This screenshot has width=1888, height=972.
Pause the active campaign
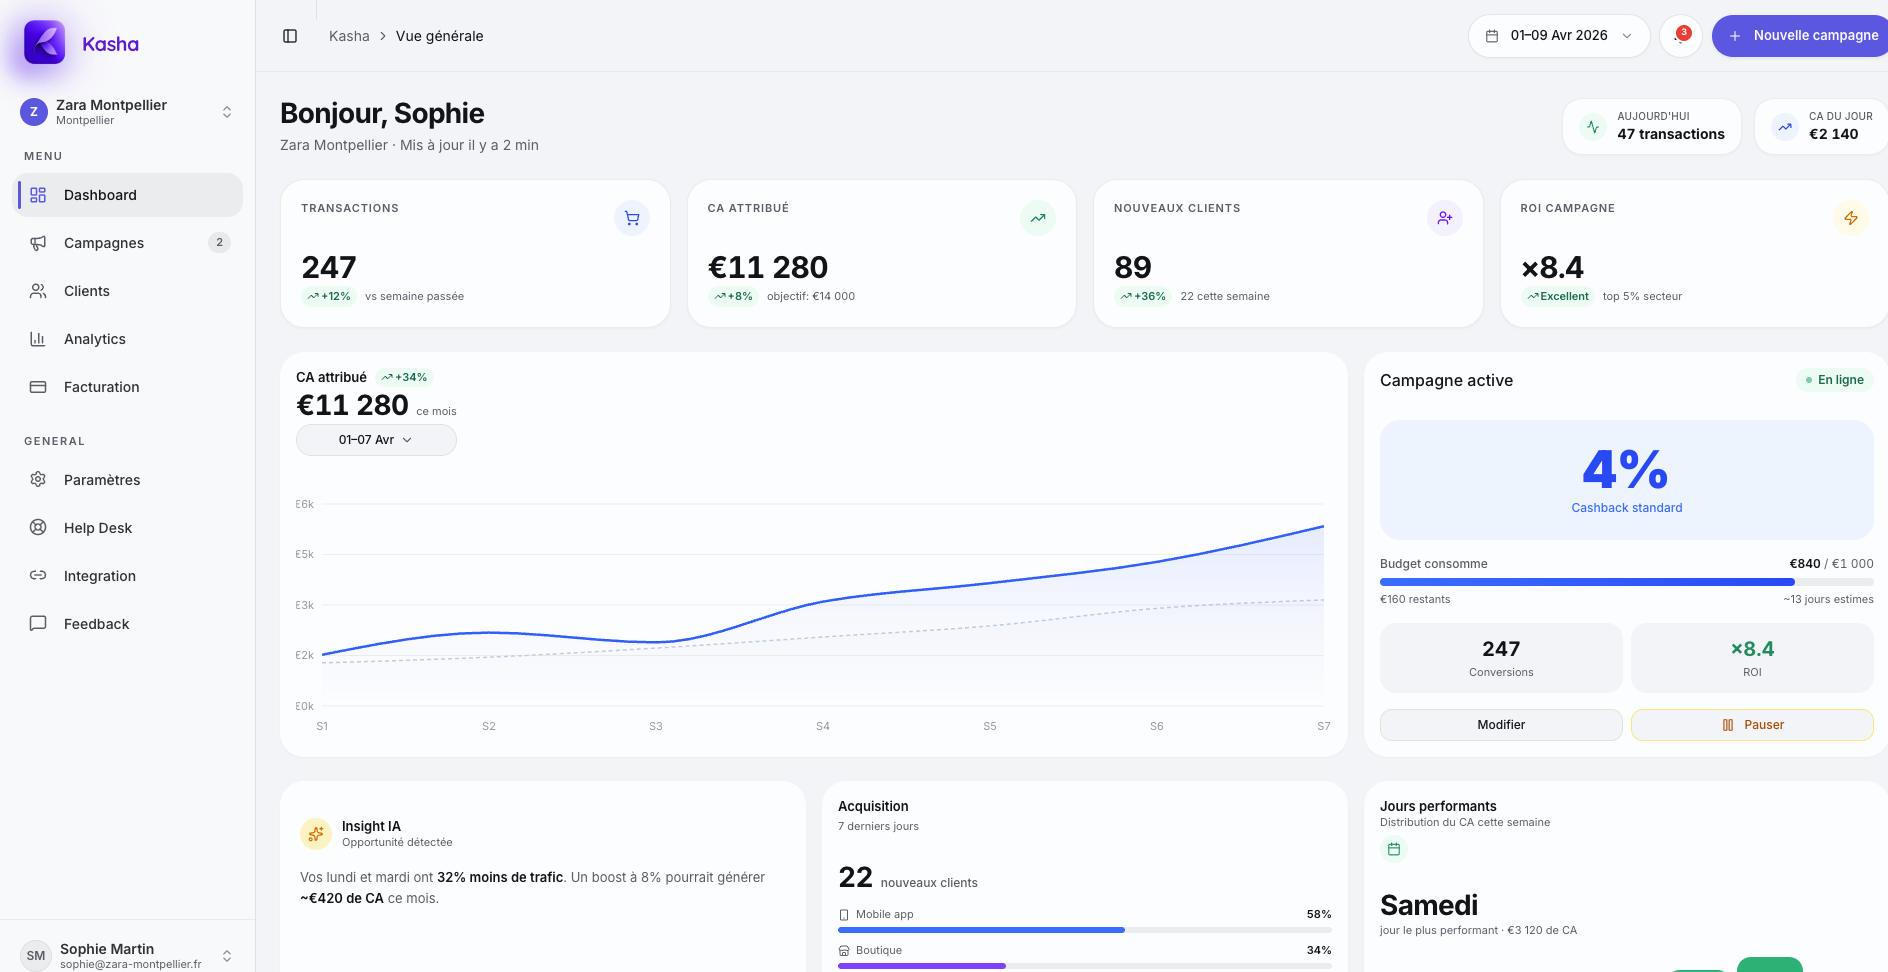1751,725
